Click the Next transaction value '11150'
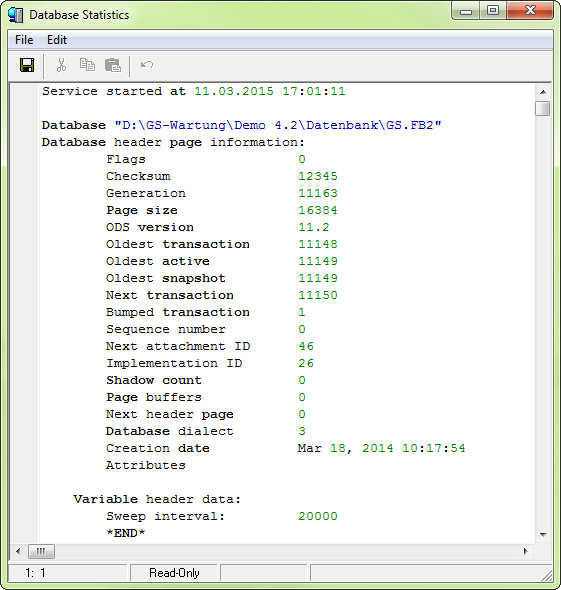 pos(318,295)
